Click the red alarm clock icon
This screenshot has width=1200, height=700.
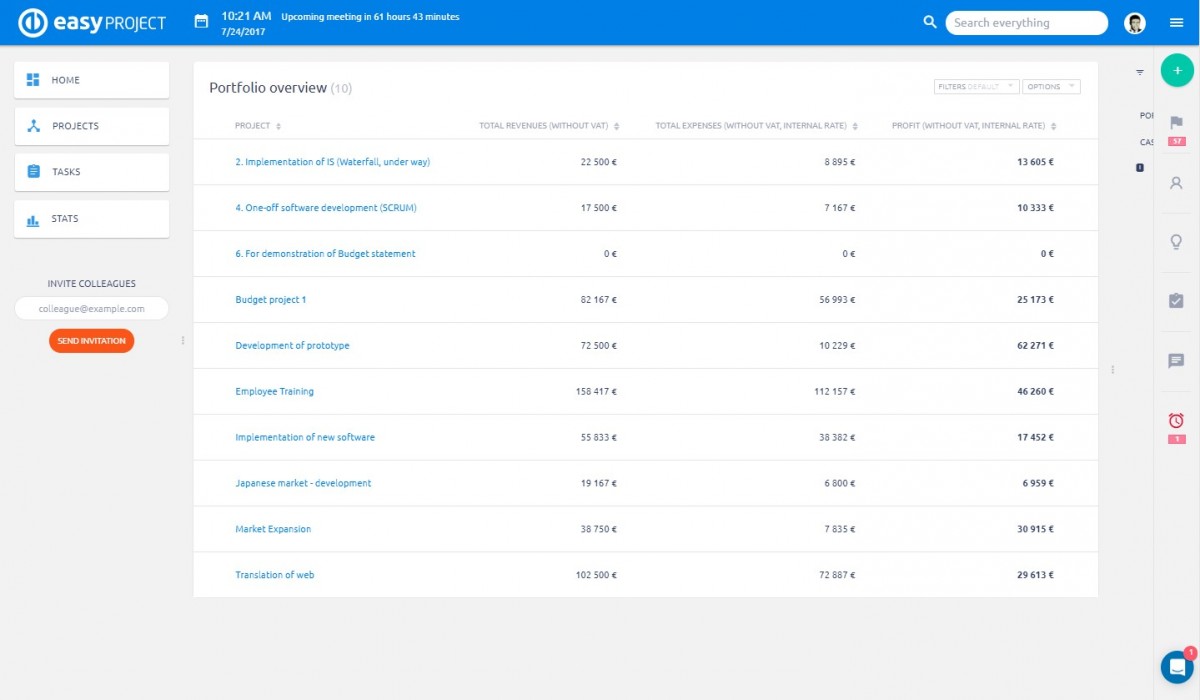(1176, 421)
